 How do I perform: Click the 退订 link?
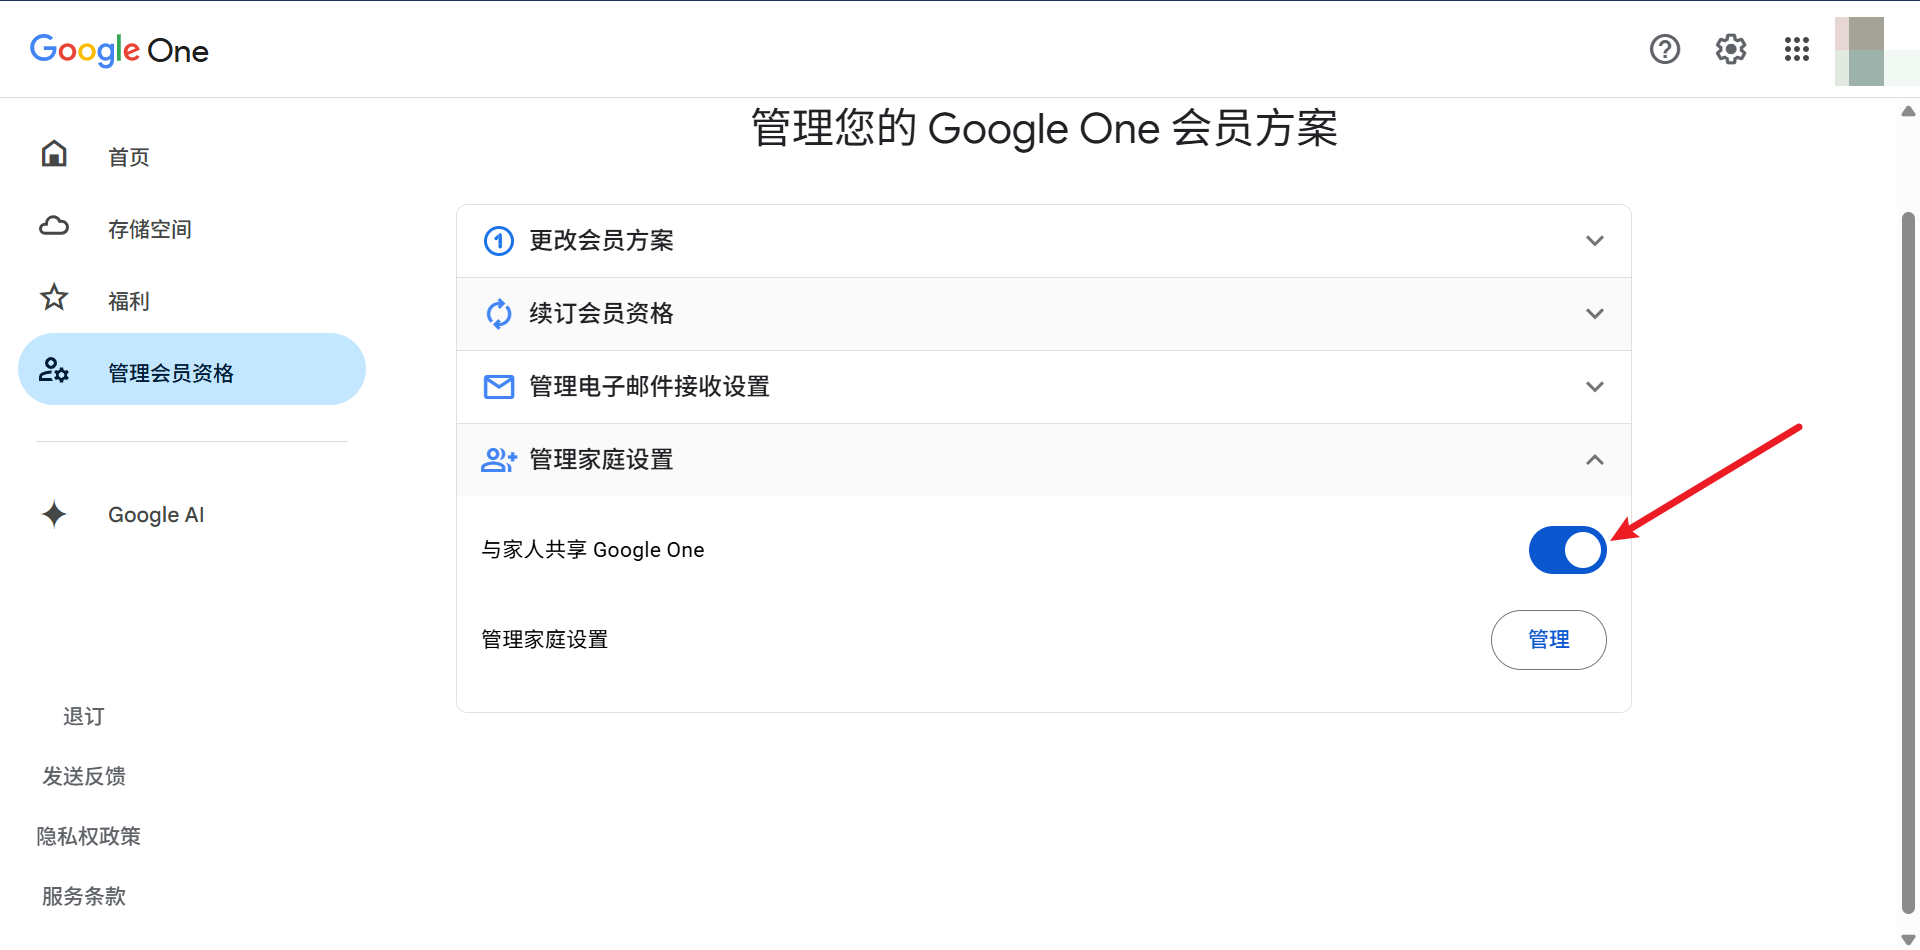(x=84, y=717)
